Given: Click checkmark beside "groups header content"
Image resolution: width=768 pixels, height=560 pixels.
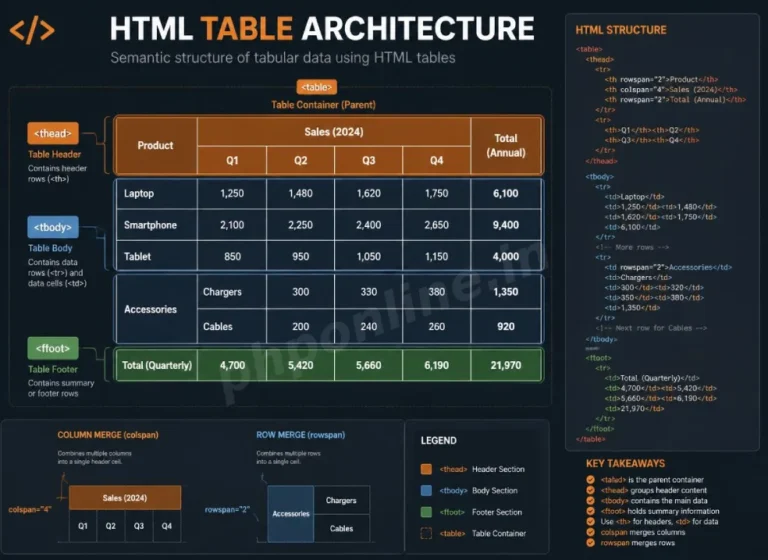Looking at the screenshot, I should click(590, 490).
